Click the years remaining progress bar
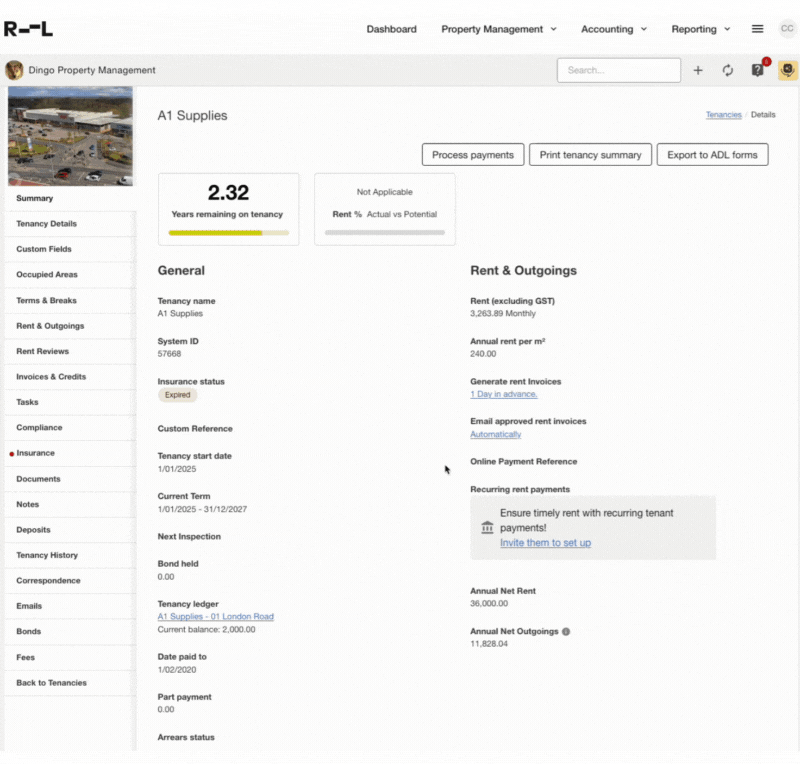Image resolution: width=800 pixels, height=764 pixels. [x=228, y=232]
